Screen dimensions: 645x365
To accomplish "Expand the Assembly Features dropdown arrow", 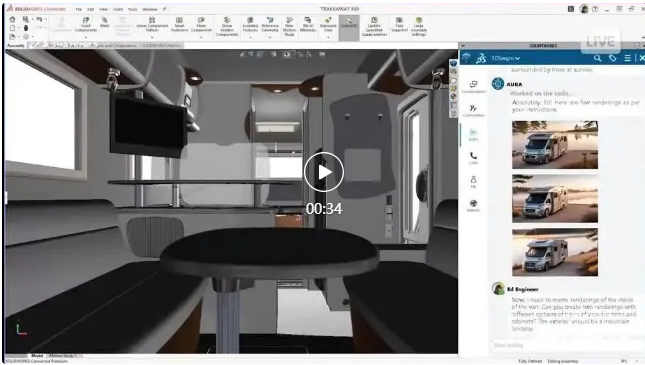I will (250, 37).
